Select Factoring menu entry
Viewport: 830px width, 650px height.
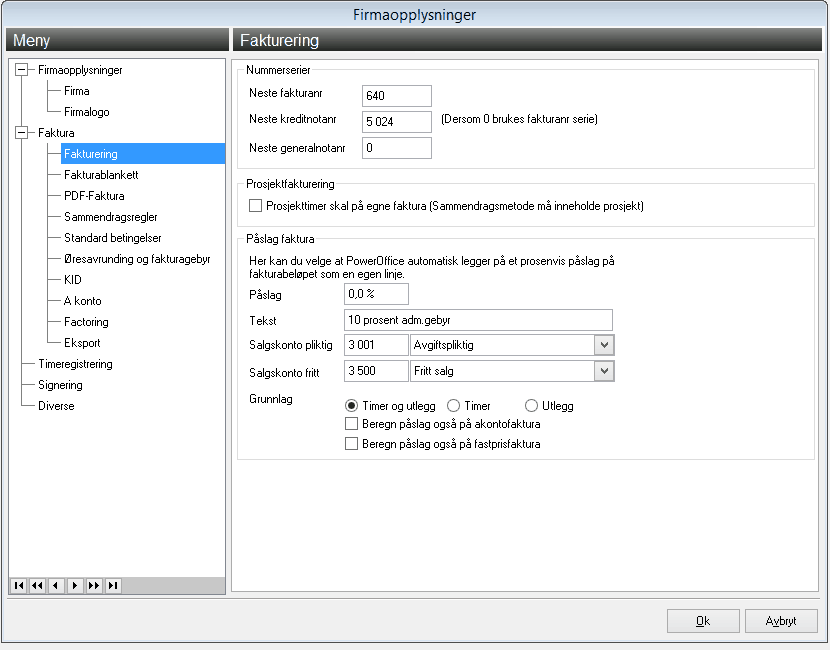pos(86,322)
